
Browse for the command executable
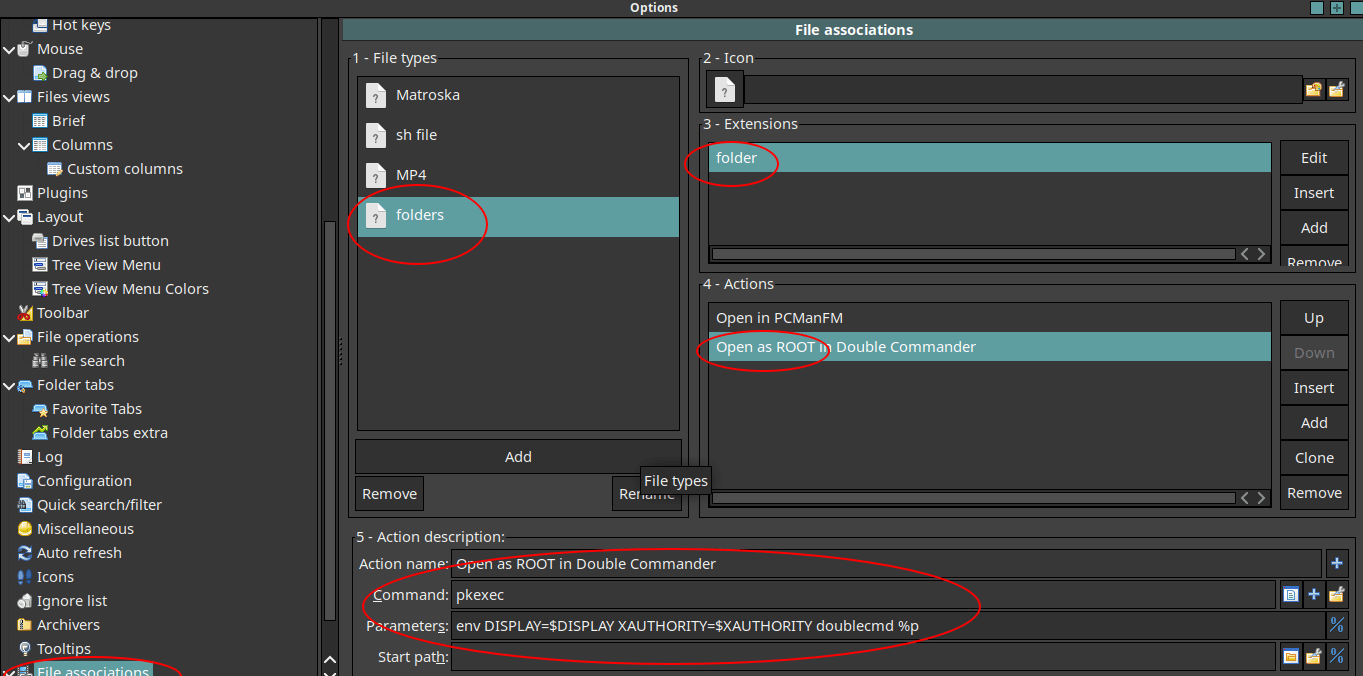point(1337,594)
